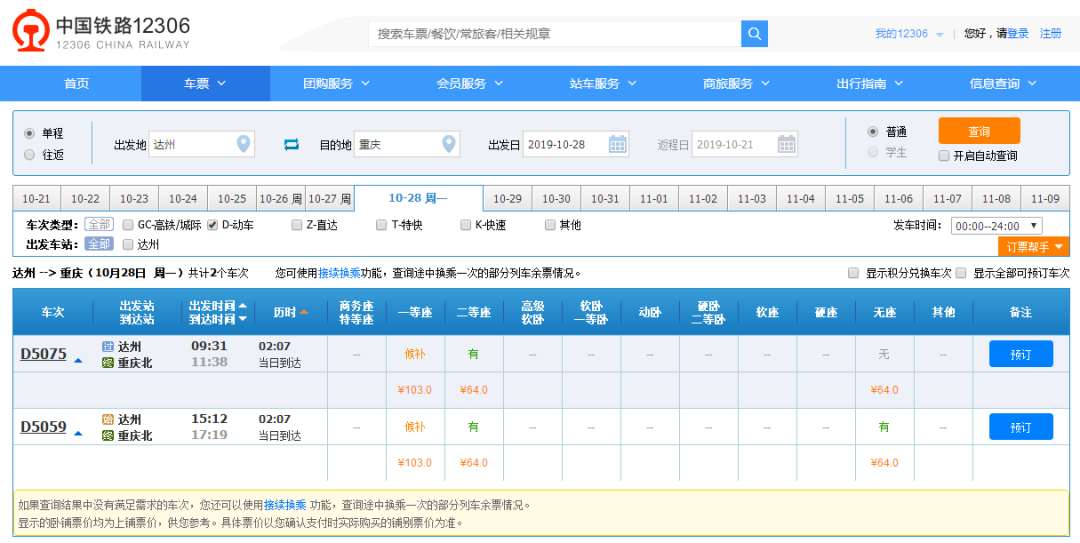Click the 出发地 location pin icon

[242, 144]
